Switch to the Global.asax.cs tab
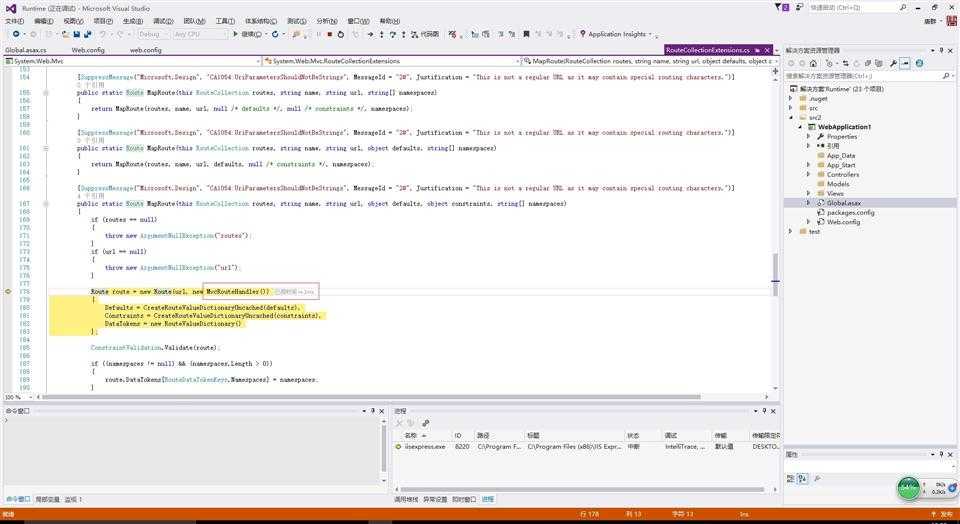Image resolution: width=960 pixels, height=524 pixels. coord(26,50)
